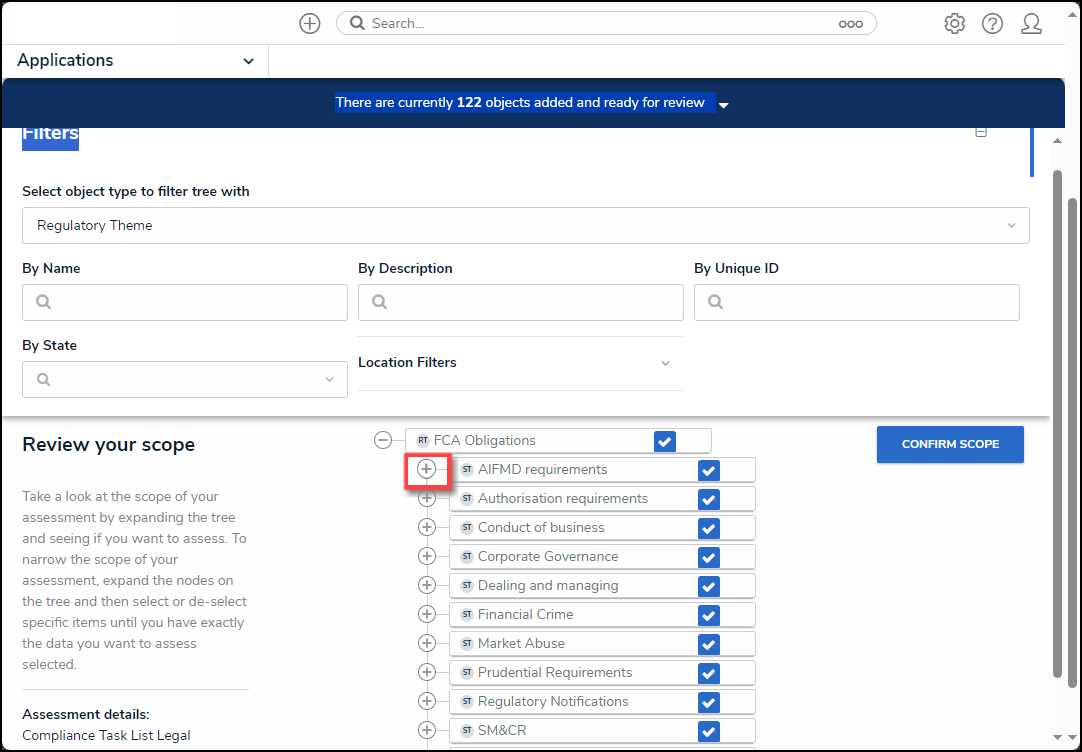
Task: Expand the AIFMD requirements node
Action: click(x=427, y=469)
